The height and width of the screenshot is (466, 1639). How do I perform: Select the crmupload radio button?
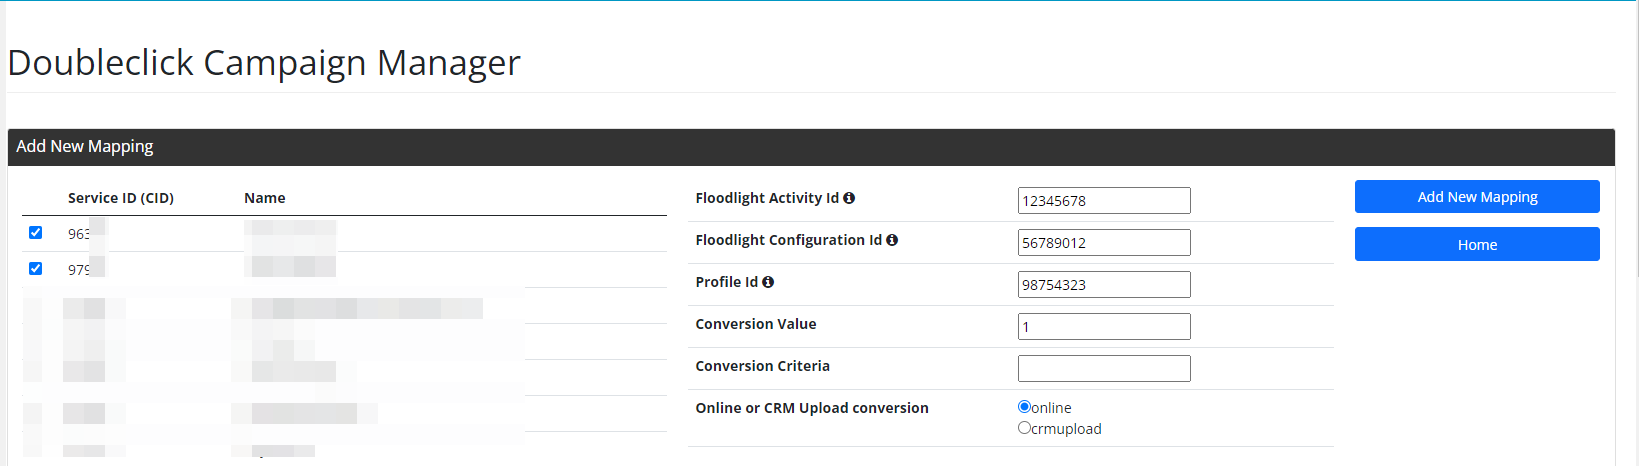[1024, 428]
